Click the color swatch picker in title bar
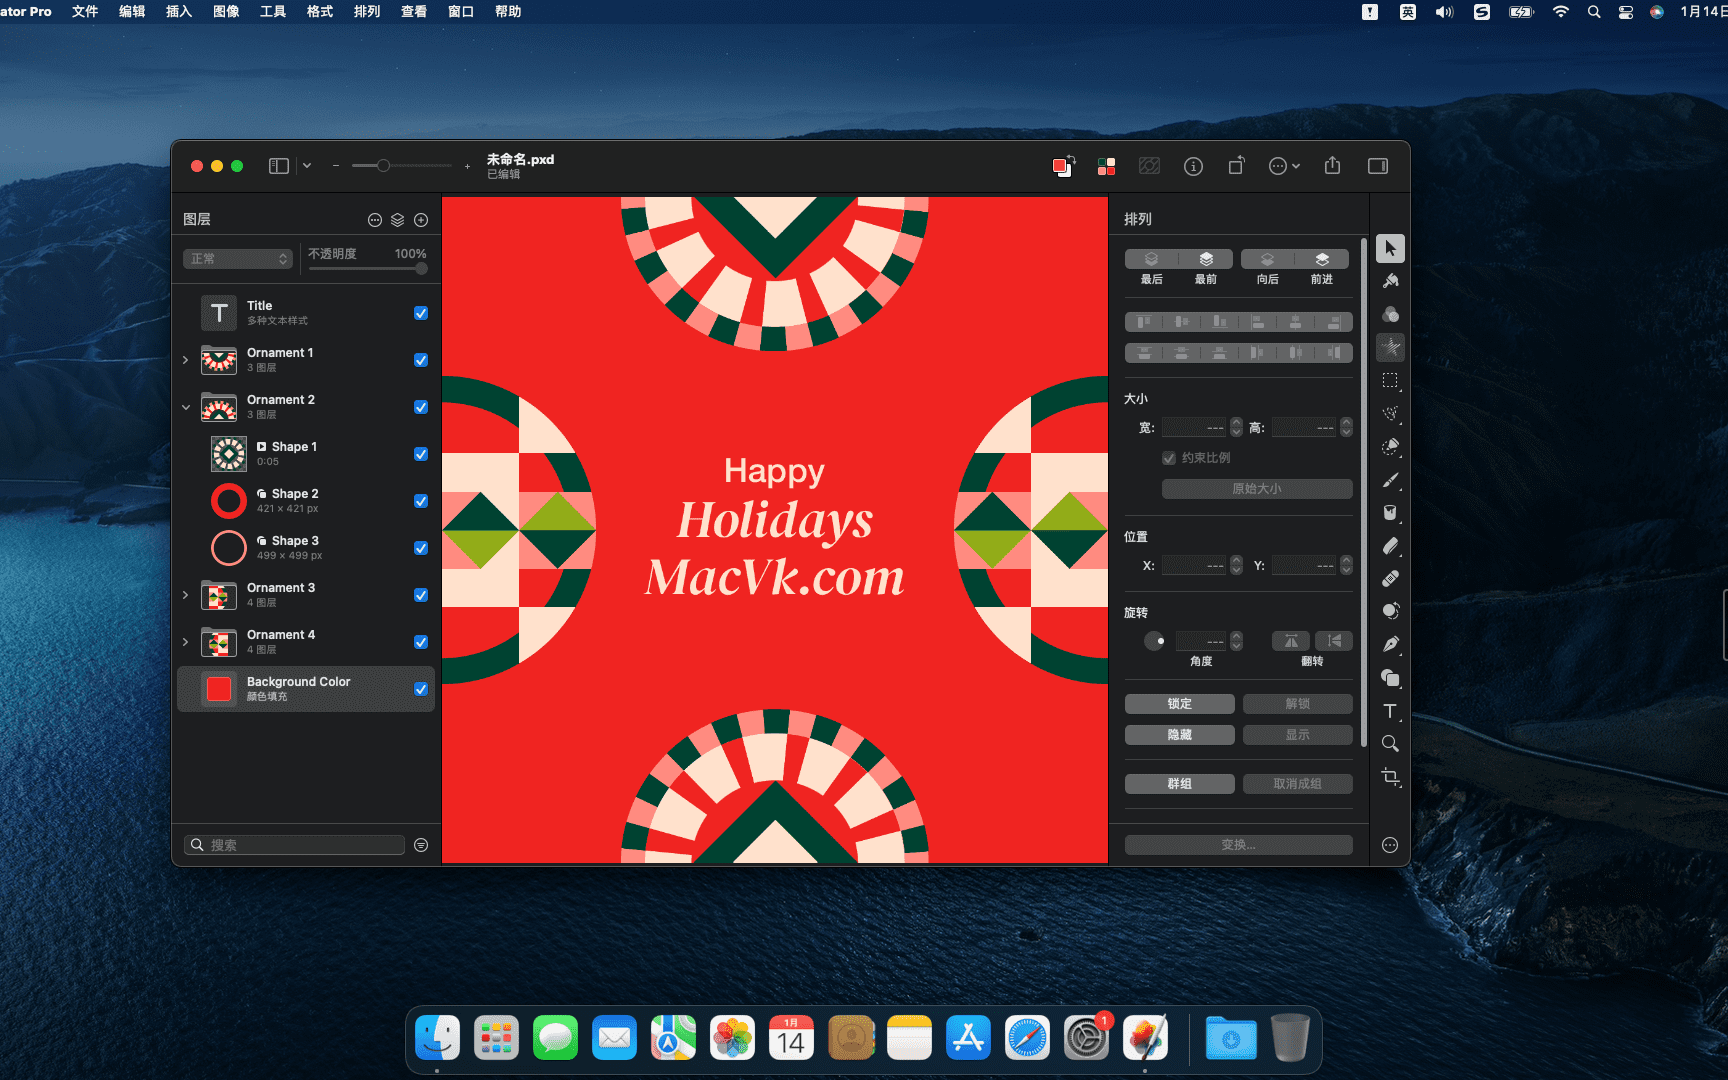Screen dimensions: 1728x1080 (x=1063, y=166)
